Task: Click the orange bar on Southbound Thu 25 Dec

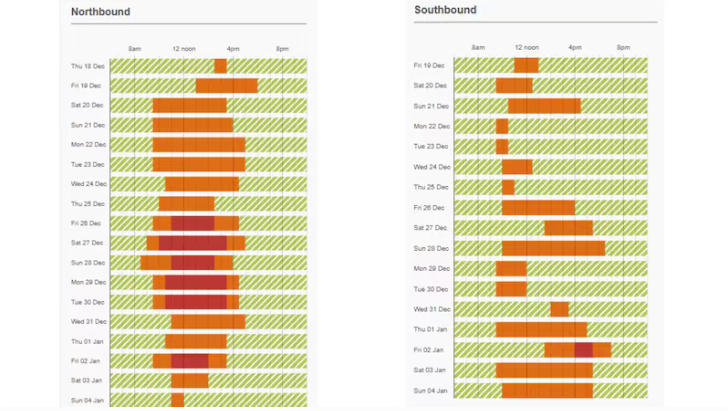Action: click(x=508, y=187)
